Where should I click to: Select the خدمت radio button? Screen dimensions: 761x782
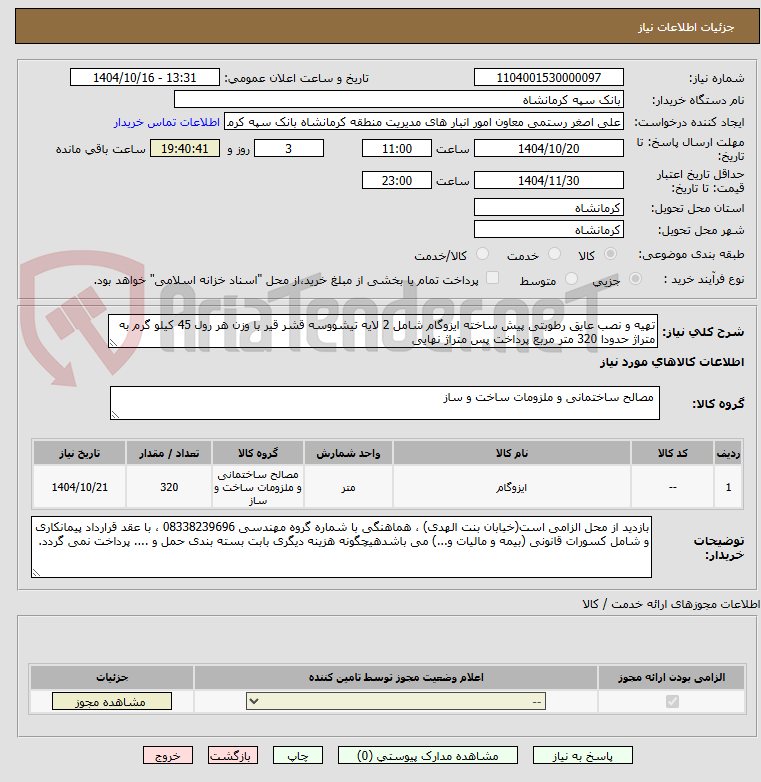[x=554, y=254]
